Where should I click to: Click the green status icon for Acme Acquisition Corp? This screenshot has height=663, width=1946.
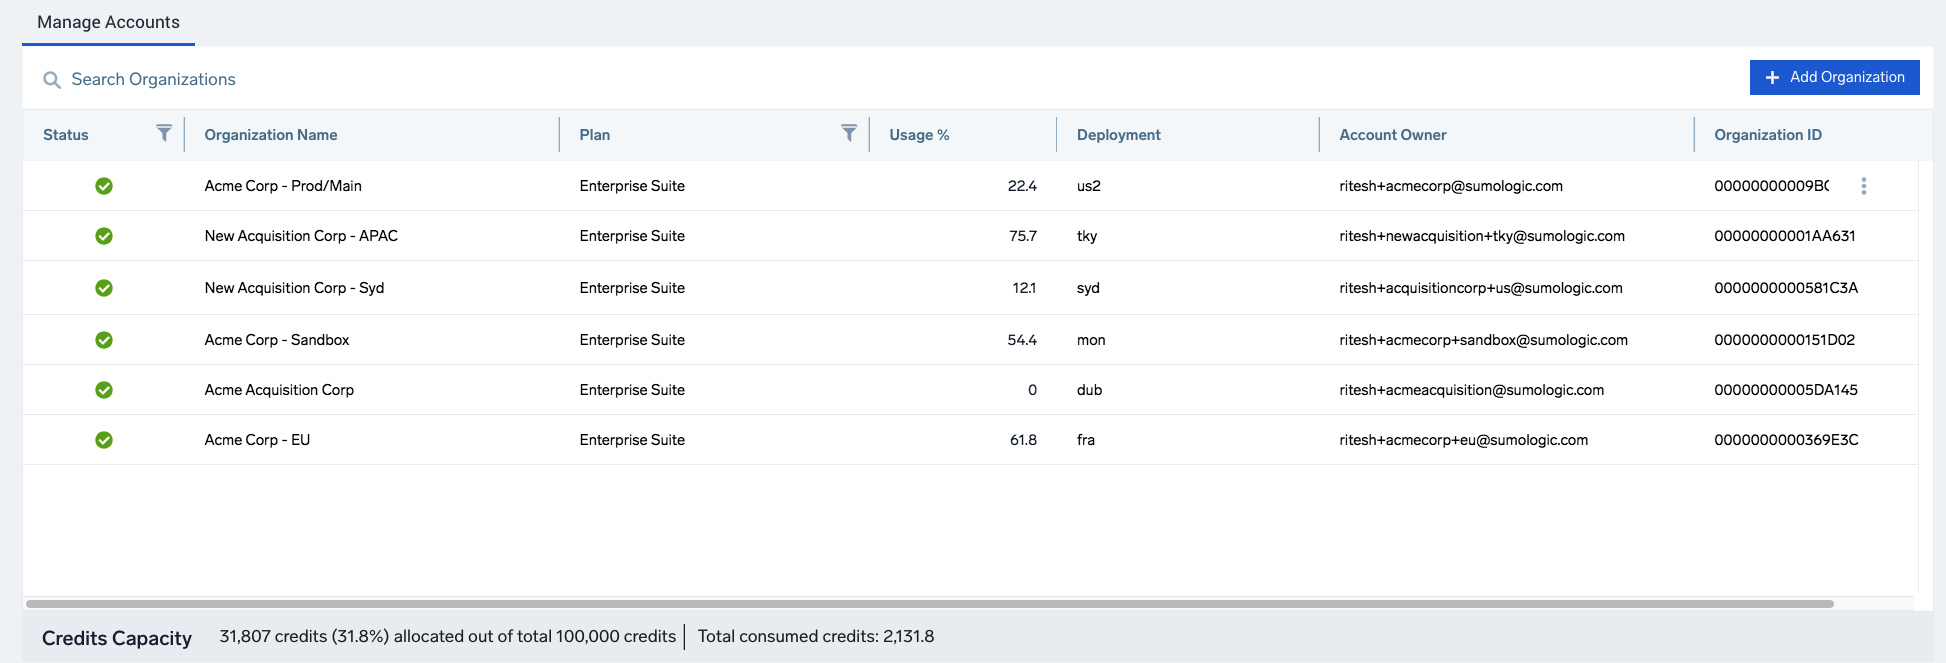click(104, 390)
